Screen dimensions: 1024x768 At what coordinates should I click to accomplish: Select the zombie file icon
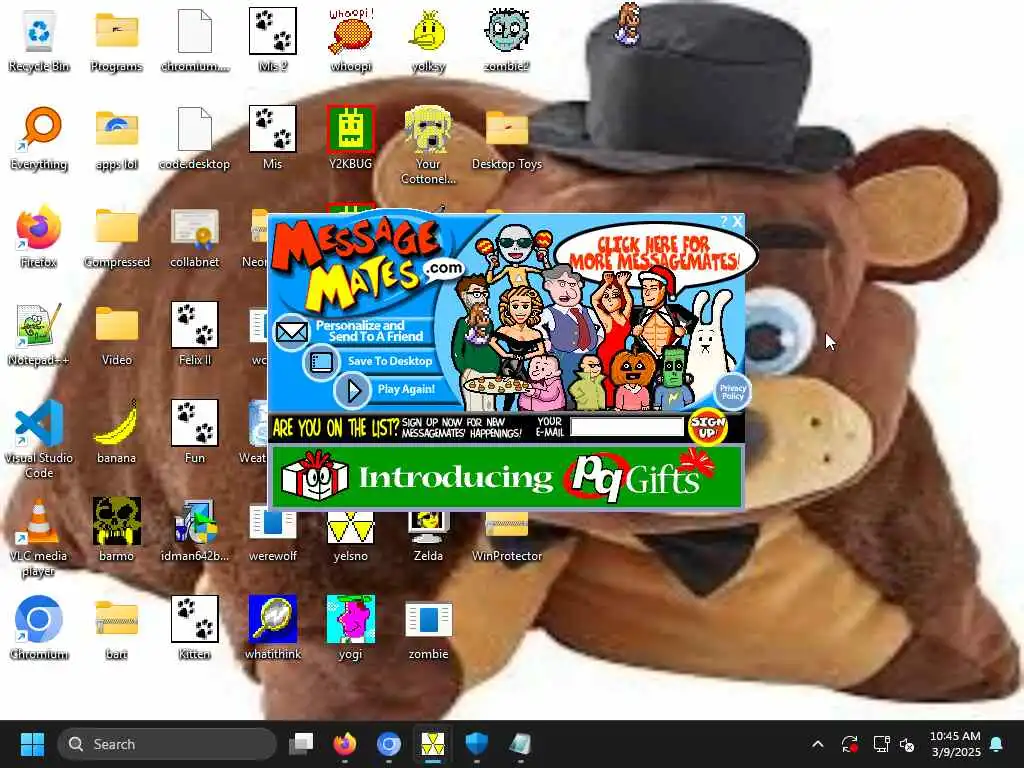point(428,628)
